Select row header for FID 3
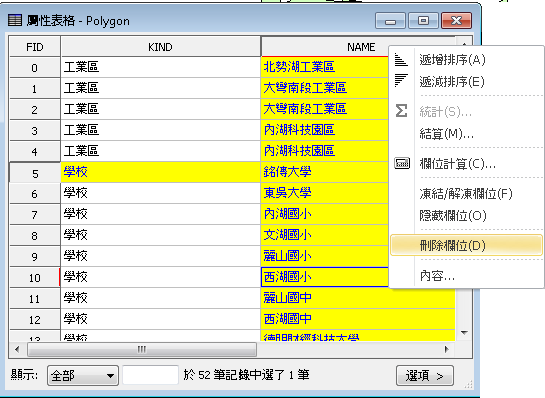This screenshot has width=545, height=398. tap(35, 131)
